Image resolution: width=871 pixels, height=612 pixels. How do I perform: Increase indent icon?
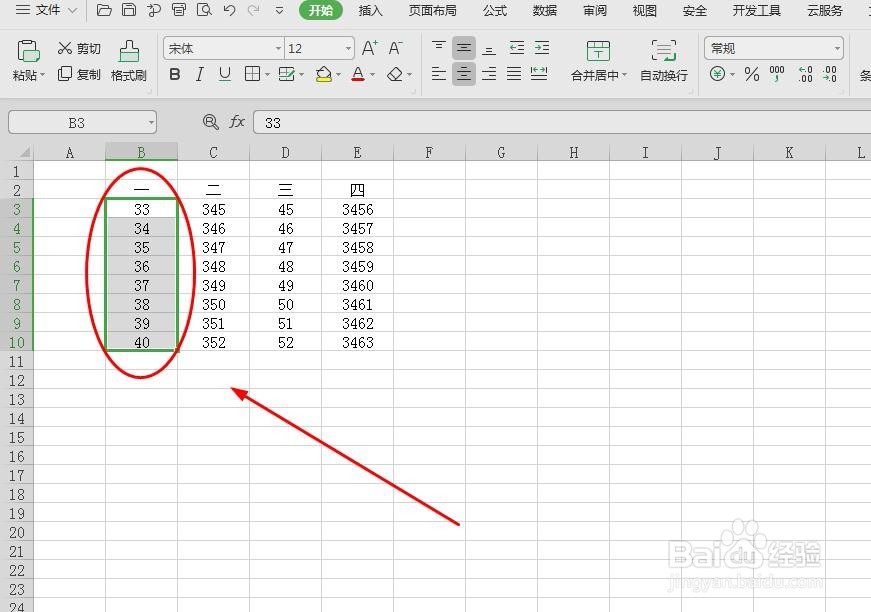click(542, 48)
